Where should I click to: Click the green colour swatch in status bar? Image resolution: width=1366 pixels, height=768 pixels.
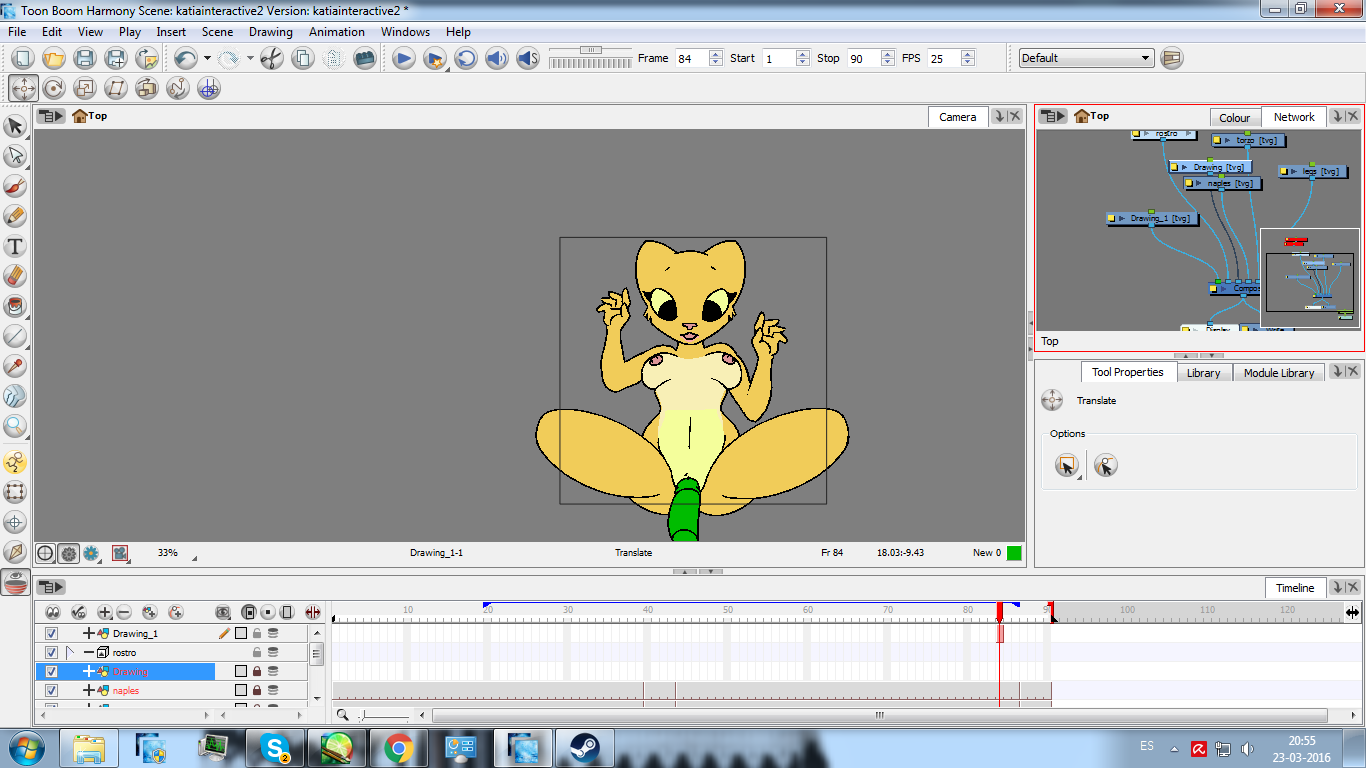(1014, 552)
